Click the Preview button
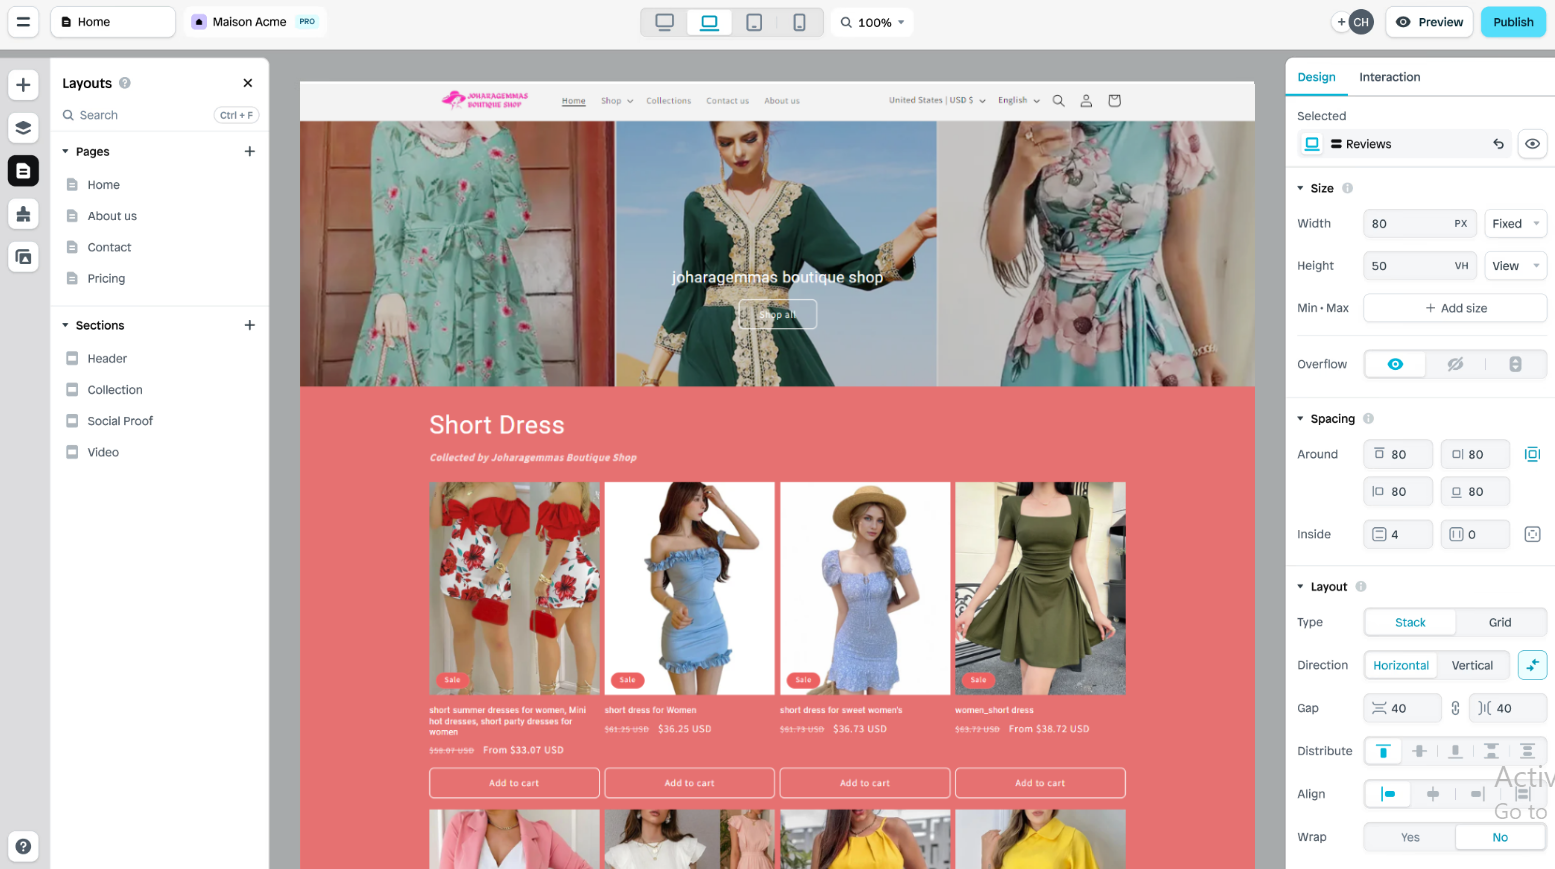1555x869 pixels. [1429, 22]
